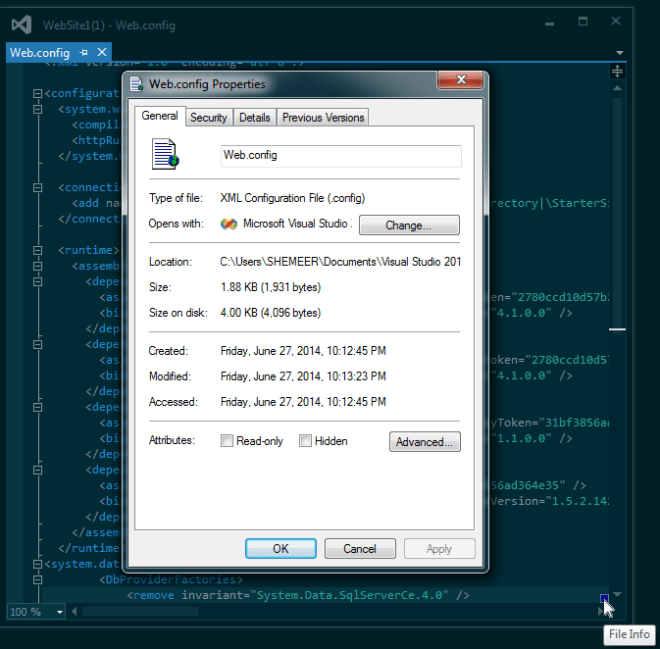Maximize the Visual Studio window

pyautogui.click(x=583, y=21)
